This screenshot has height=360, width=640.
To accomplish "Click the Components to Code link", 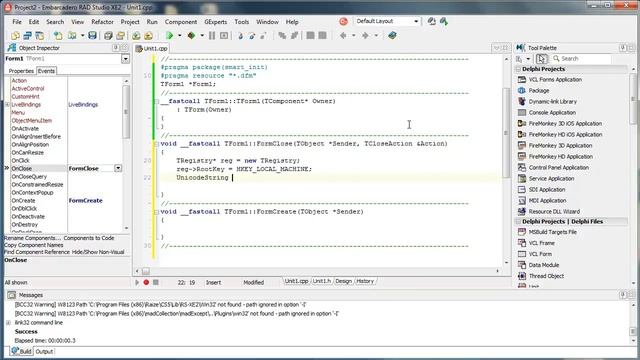I will [89, 238].
